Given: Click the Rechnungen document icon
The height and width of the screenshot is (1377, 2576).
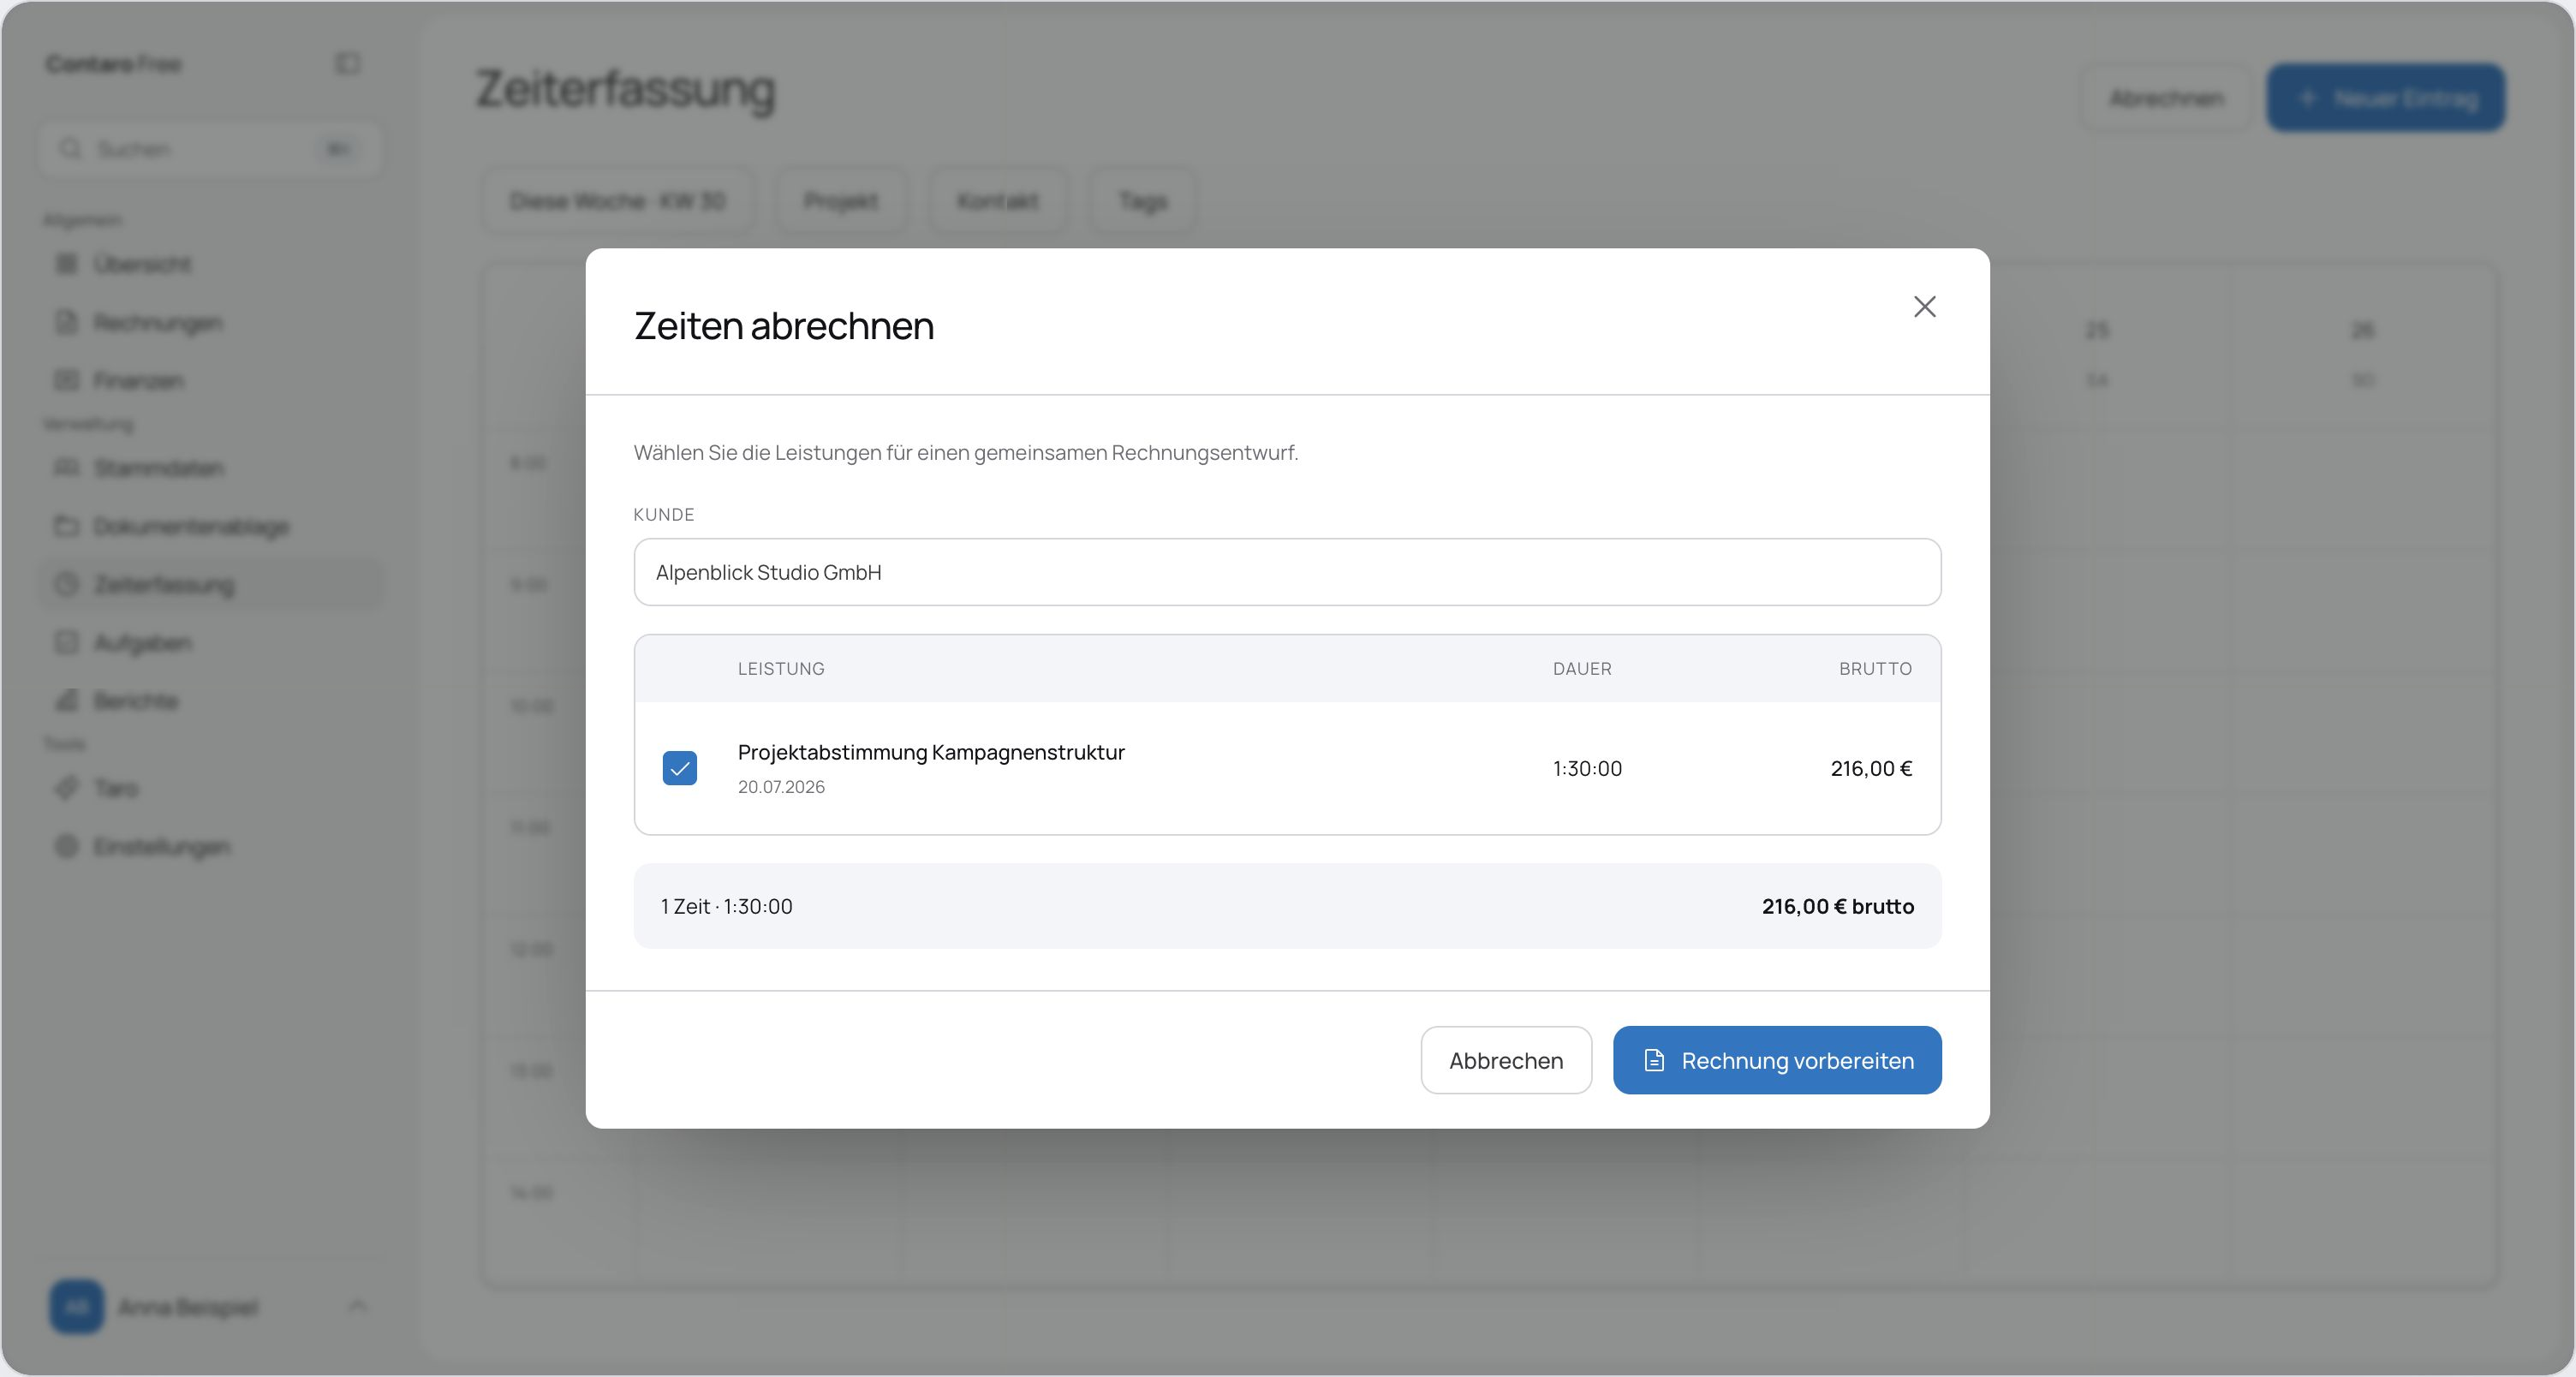Looking at the screenshot, I should point(66,322).
